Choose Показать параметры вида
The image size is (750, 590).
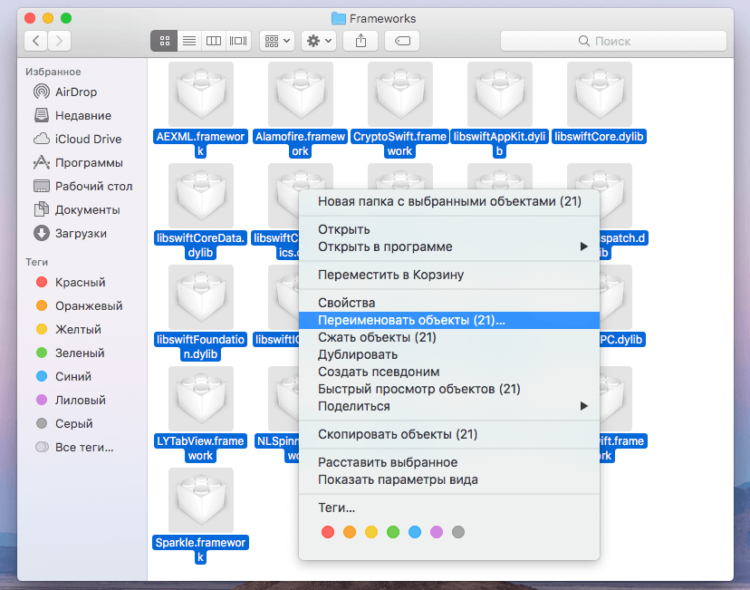tap(449, 479)
